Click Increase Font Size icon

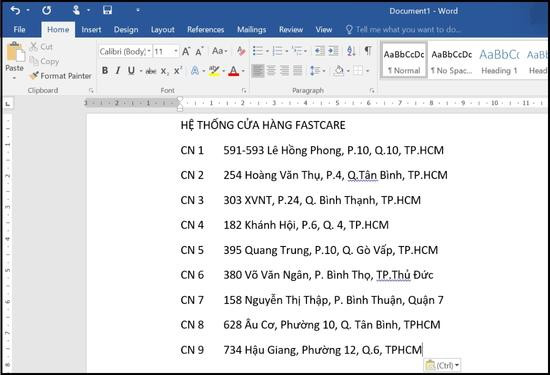pos(186,52)
